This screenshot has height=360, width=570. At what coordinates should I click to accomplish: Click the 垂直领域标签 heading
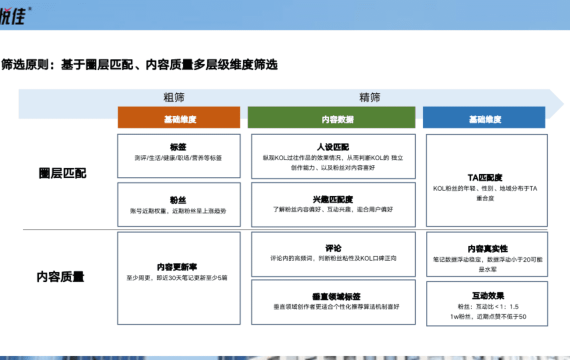(336, 297)
